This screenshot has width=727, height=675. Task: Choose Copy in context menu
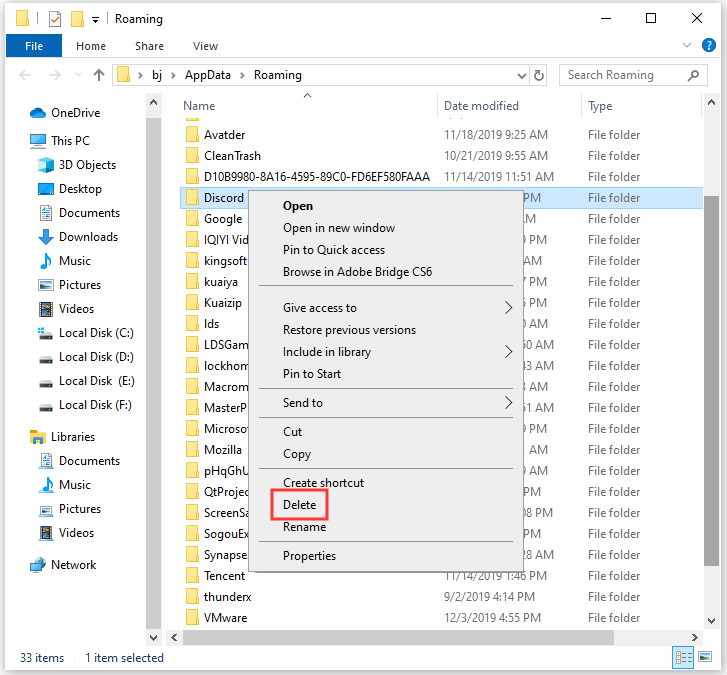386,454
